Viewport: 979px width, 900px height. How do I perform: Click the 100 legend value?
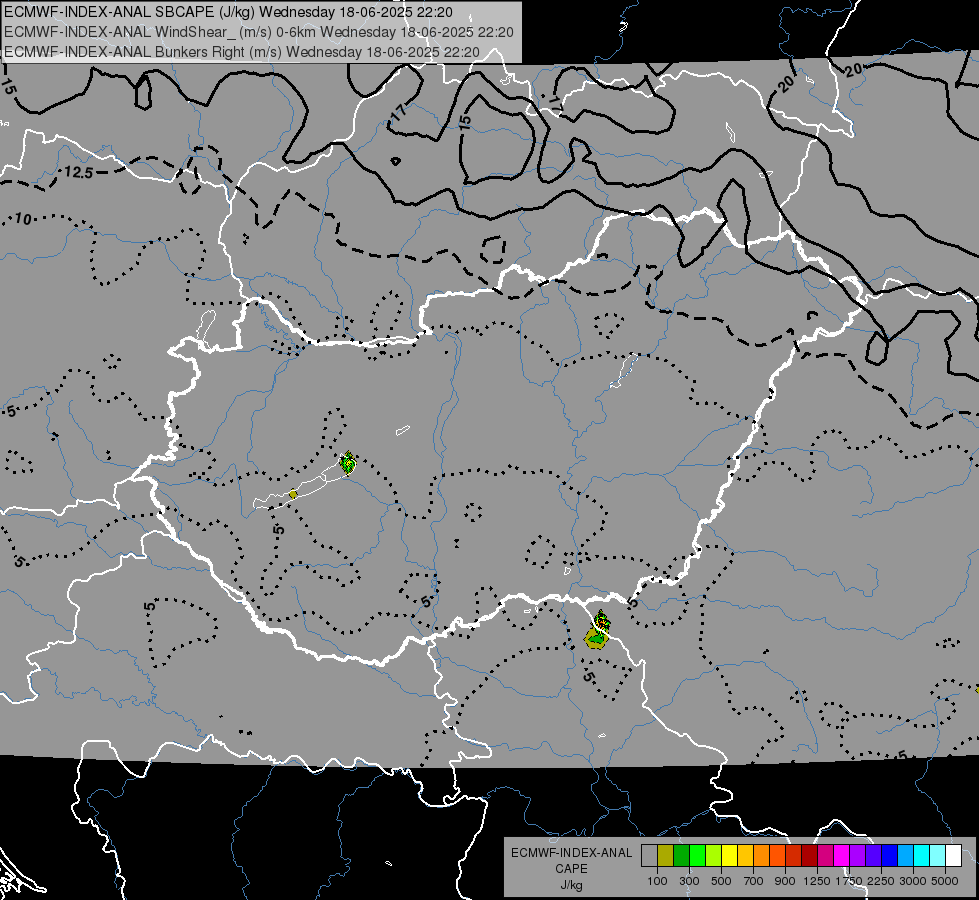[657, 881]
